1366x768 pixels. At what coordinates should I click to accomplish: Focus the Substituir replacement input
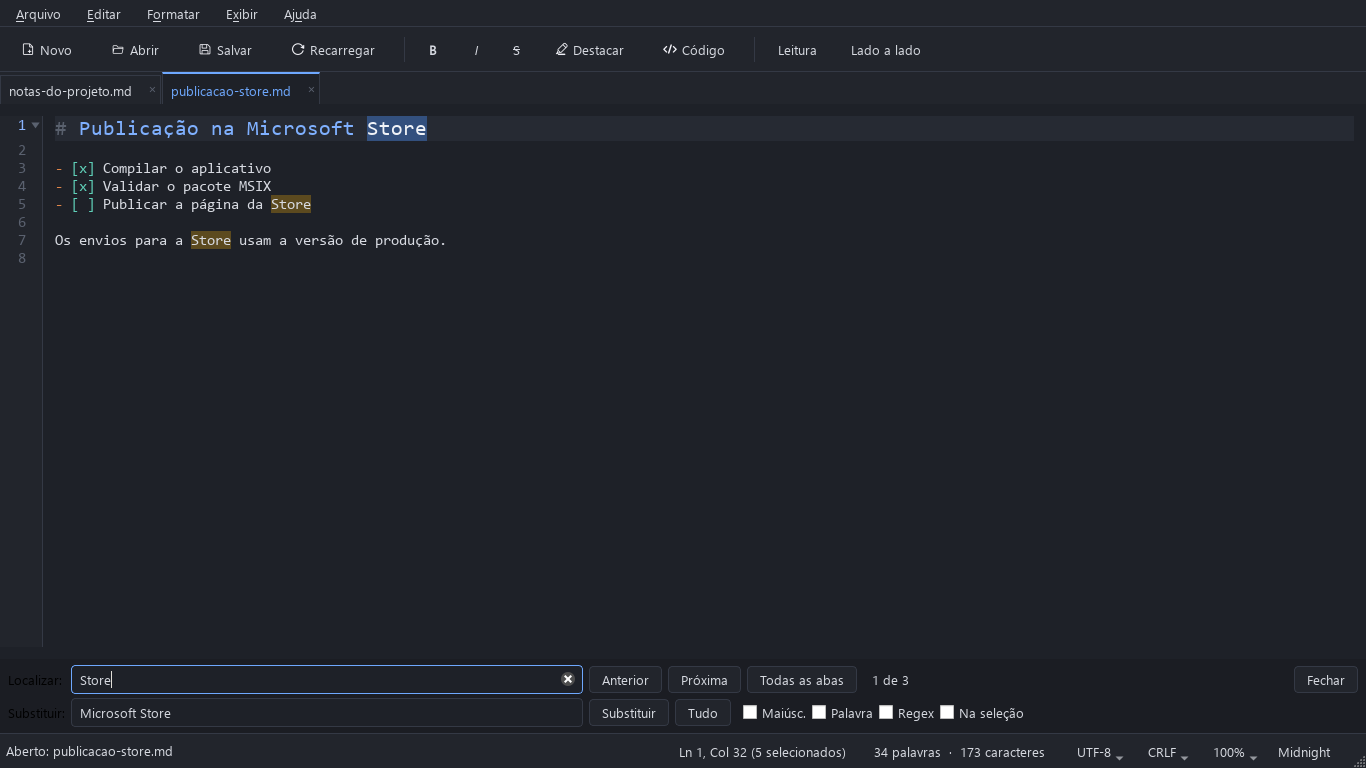tap(327, 713)
